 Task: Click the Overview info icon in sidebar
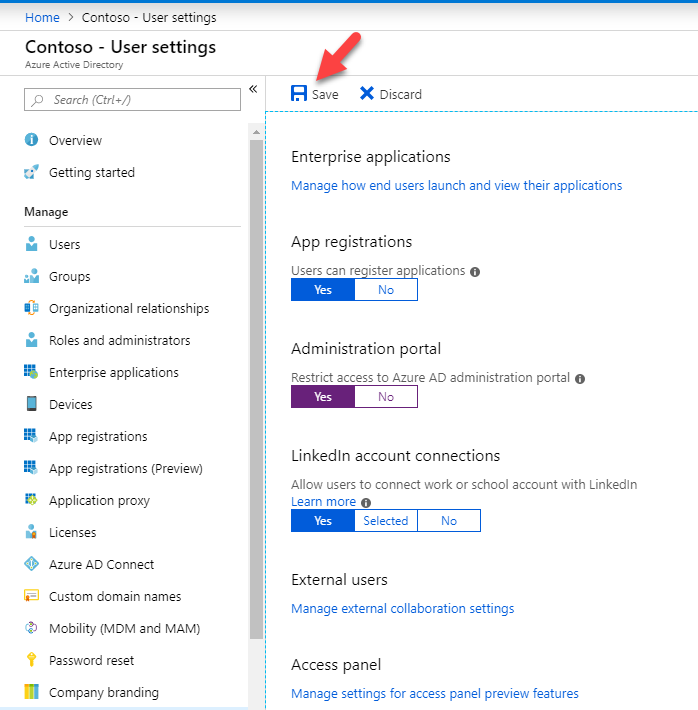31,139
